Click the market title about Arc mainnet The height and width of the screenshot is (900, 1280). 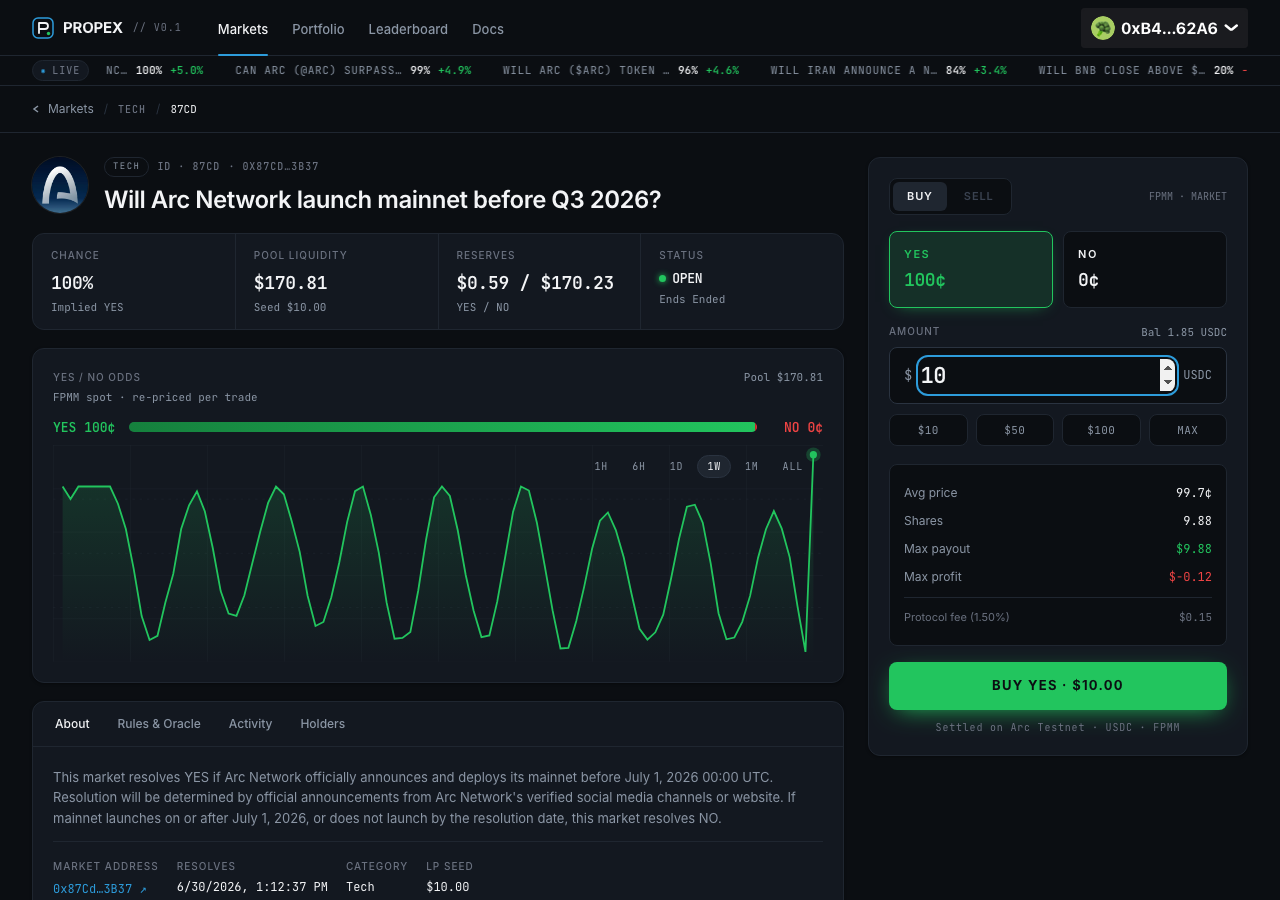tap(383, 199)
